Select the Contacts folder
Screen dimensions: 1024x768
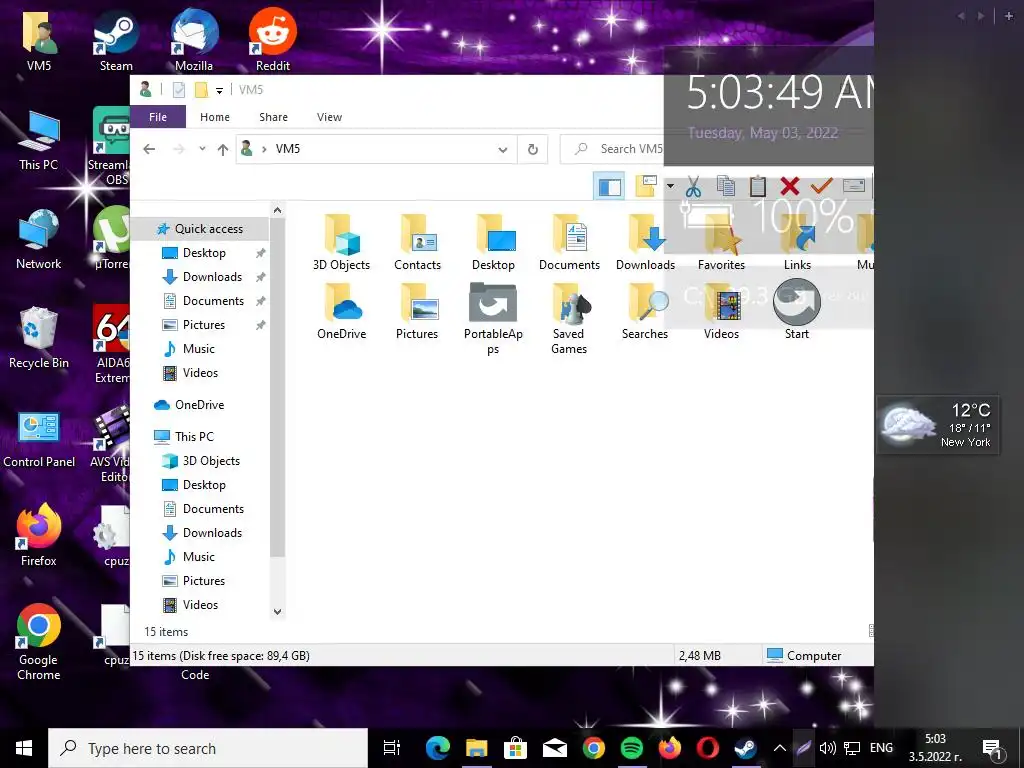(417, 242)
